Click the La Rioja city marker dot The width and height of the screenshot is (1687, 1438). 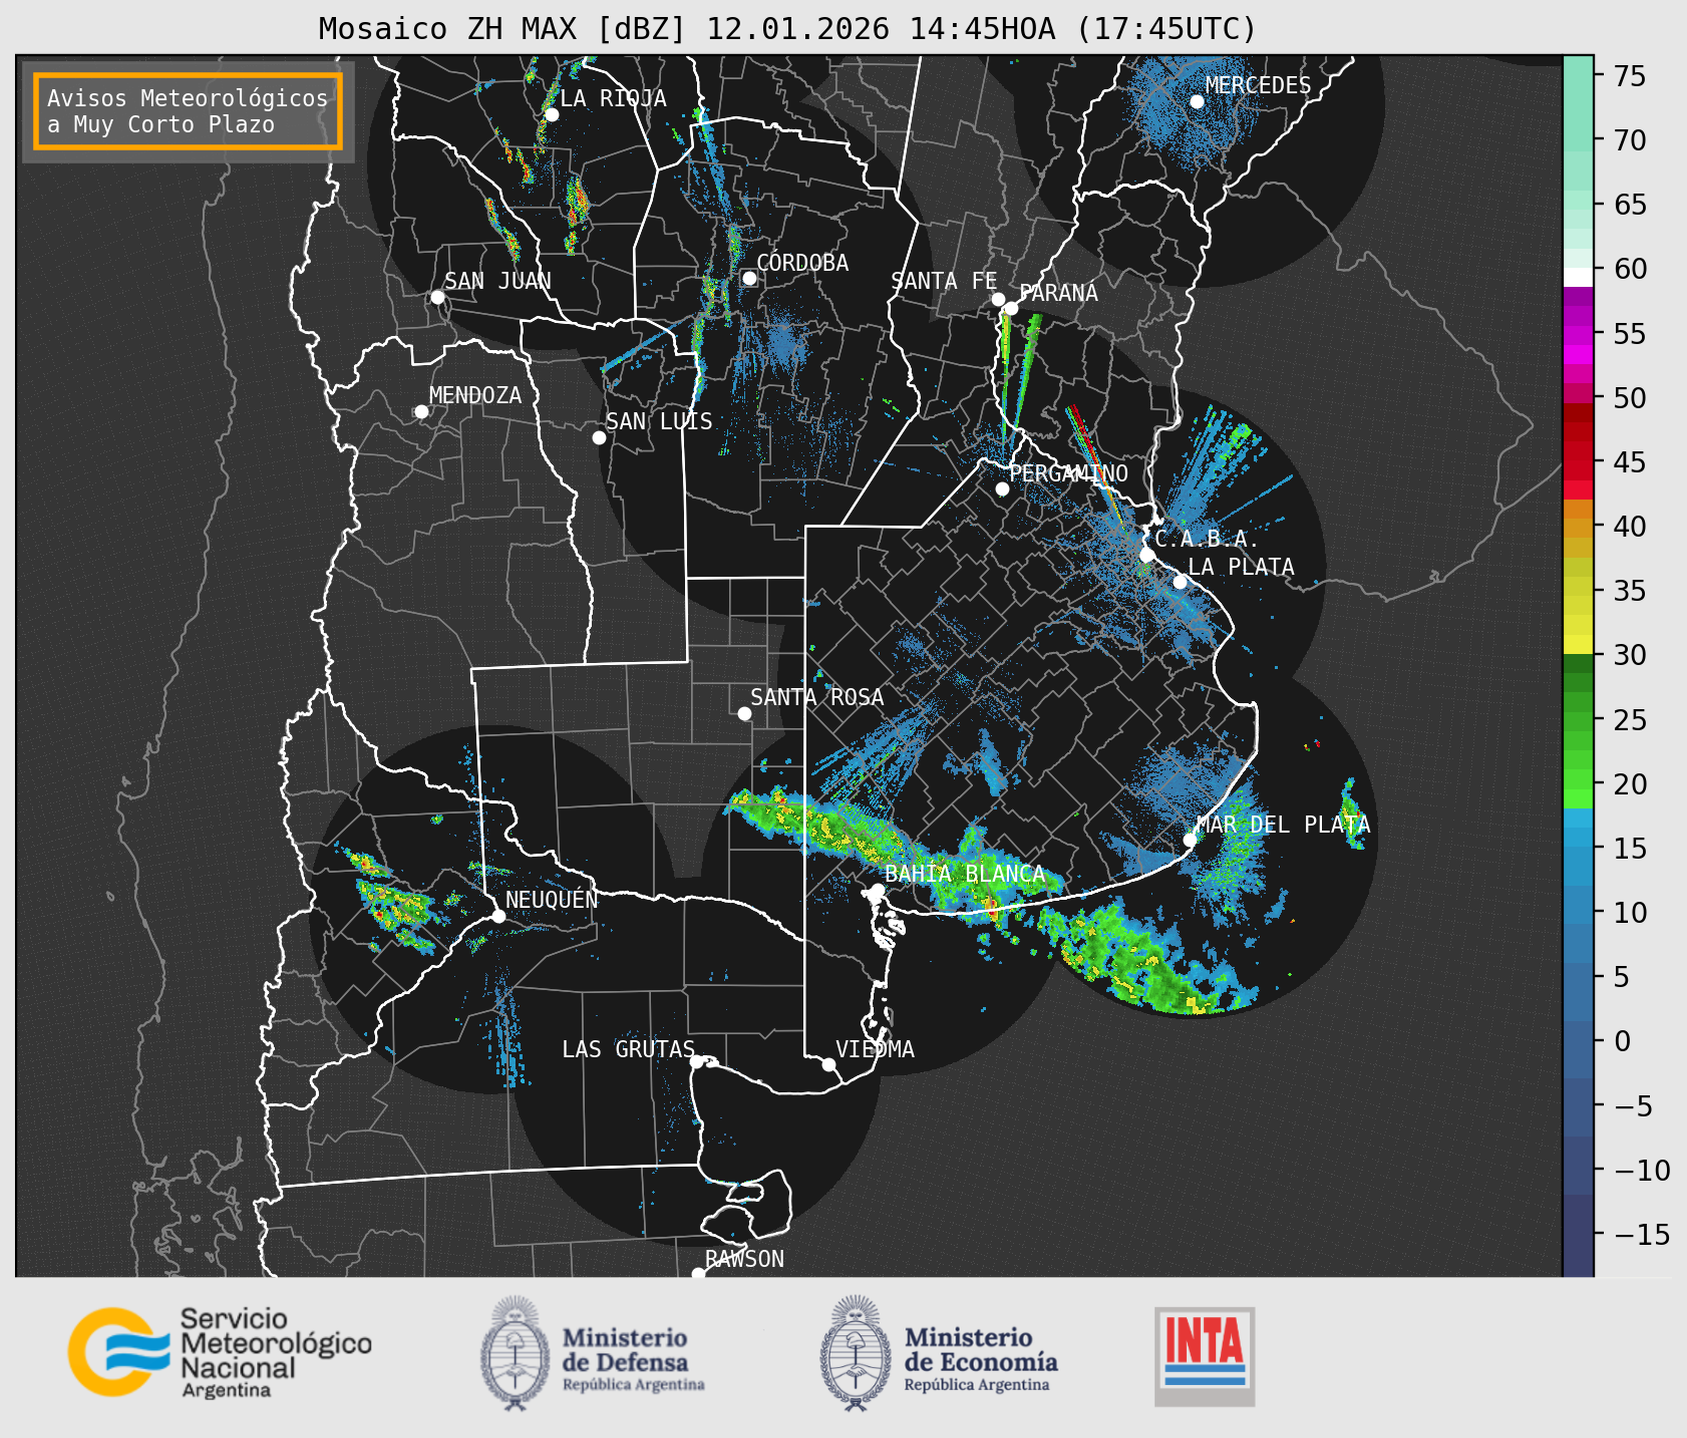point(551,115)
